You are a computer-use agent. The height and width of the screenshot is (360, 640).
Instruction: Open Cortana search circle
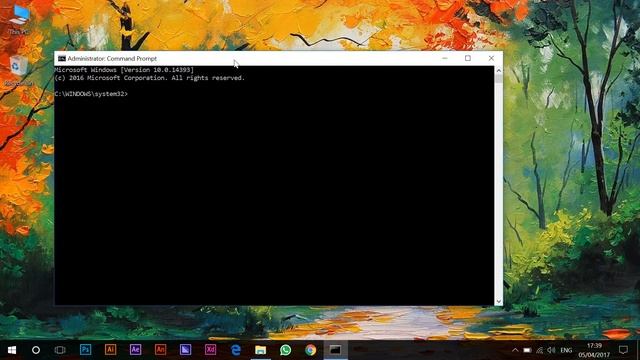click(36, 350)
